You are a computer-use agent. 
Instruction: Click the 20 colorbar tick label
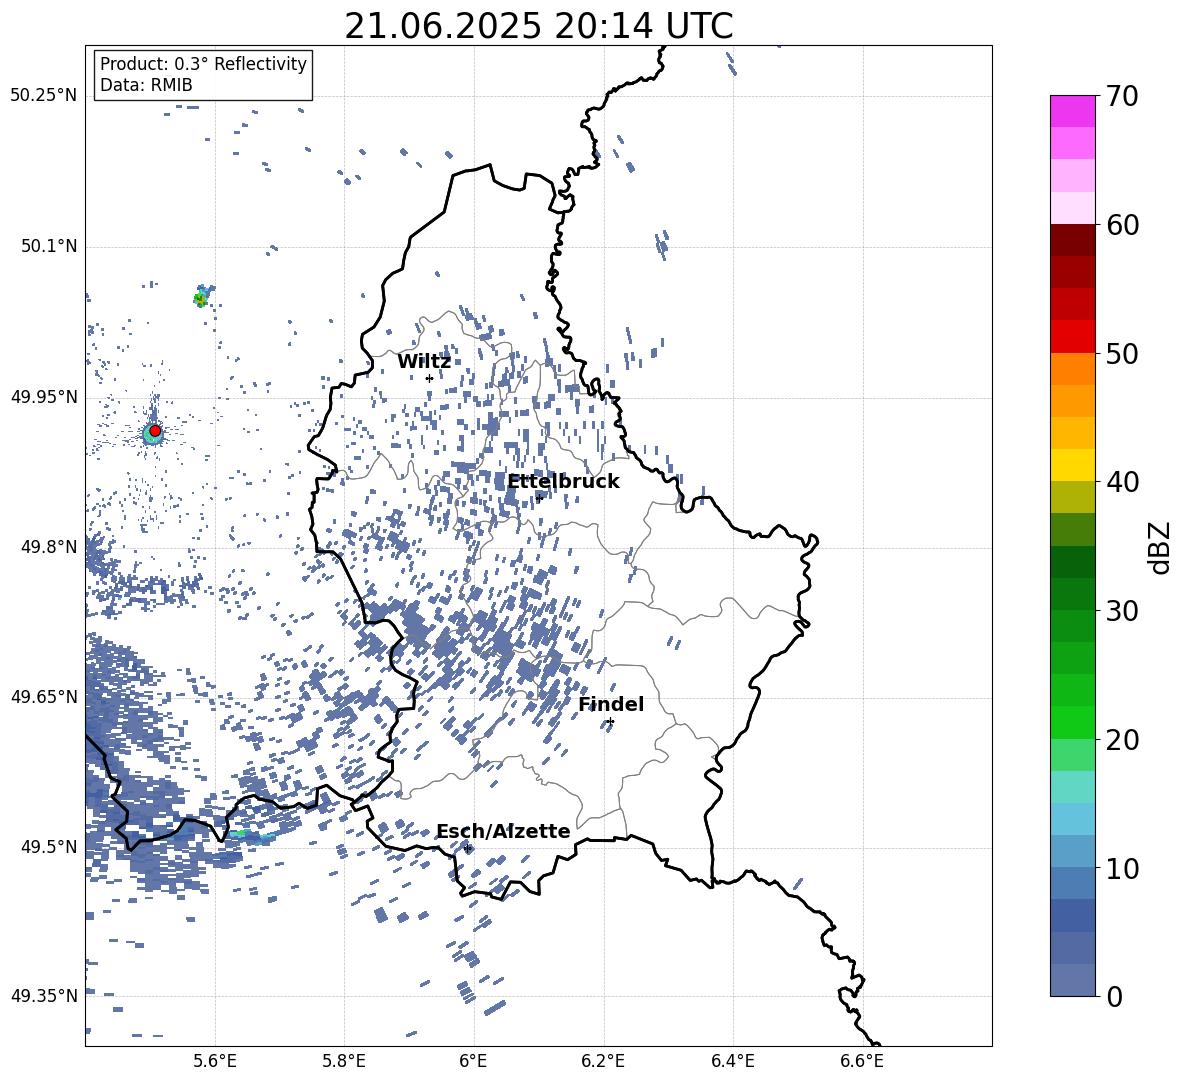coord(1122,740)
